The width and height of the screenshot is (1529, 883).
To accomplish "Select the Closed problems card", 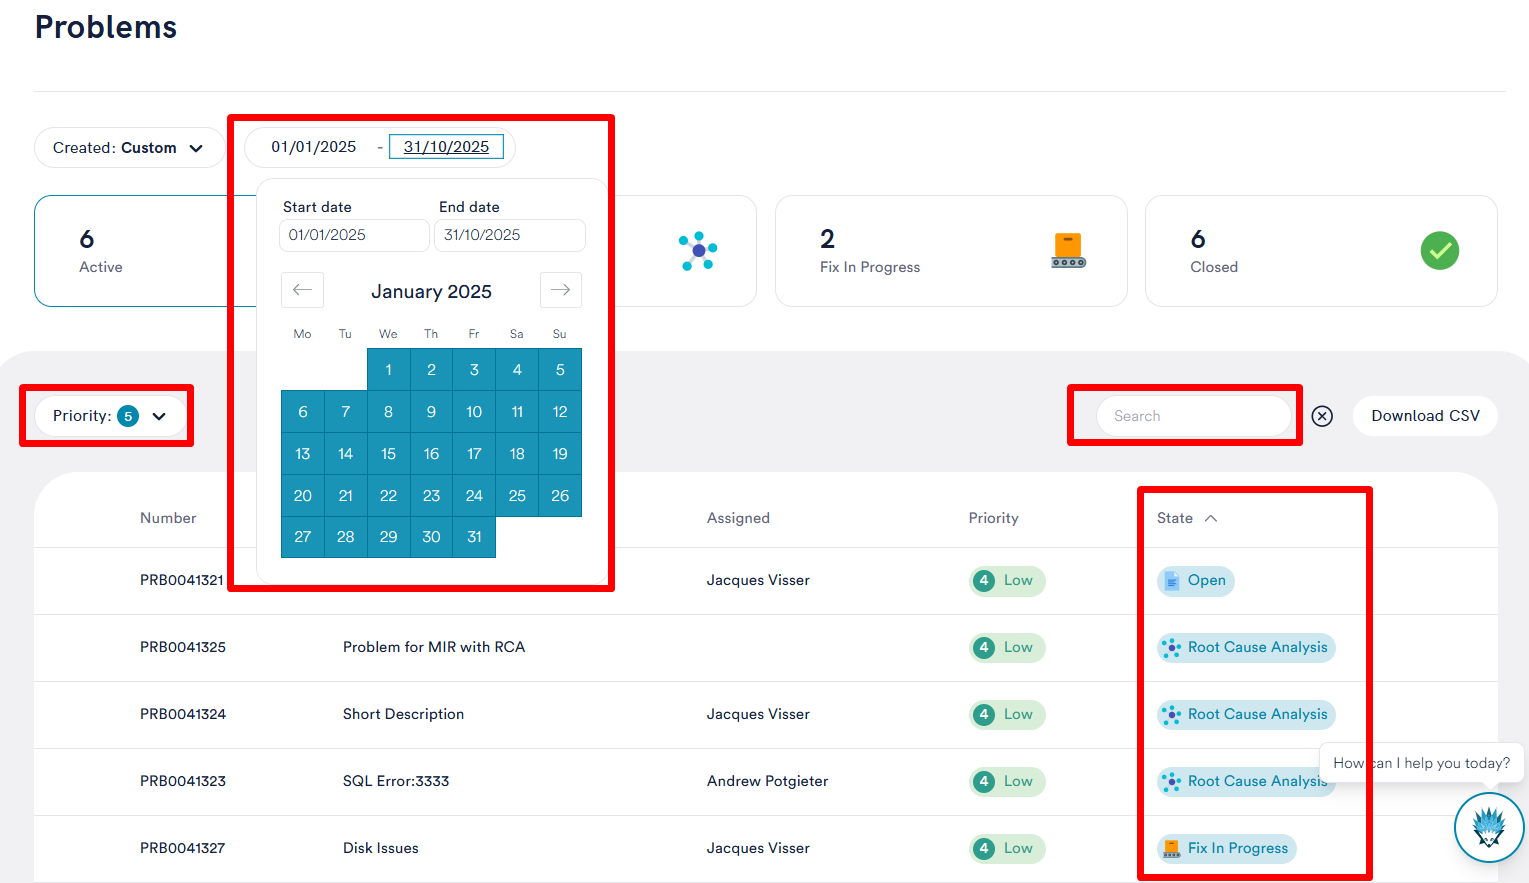I will point(1320,251).
